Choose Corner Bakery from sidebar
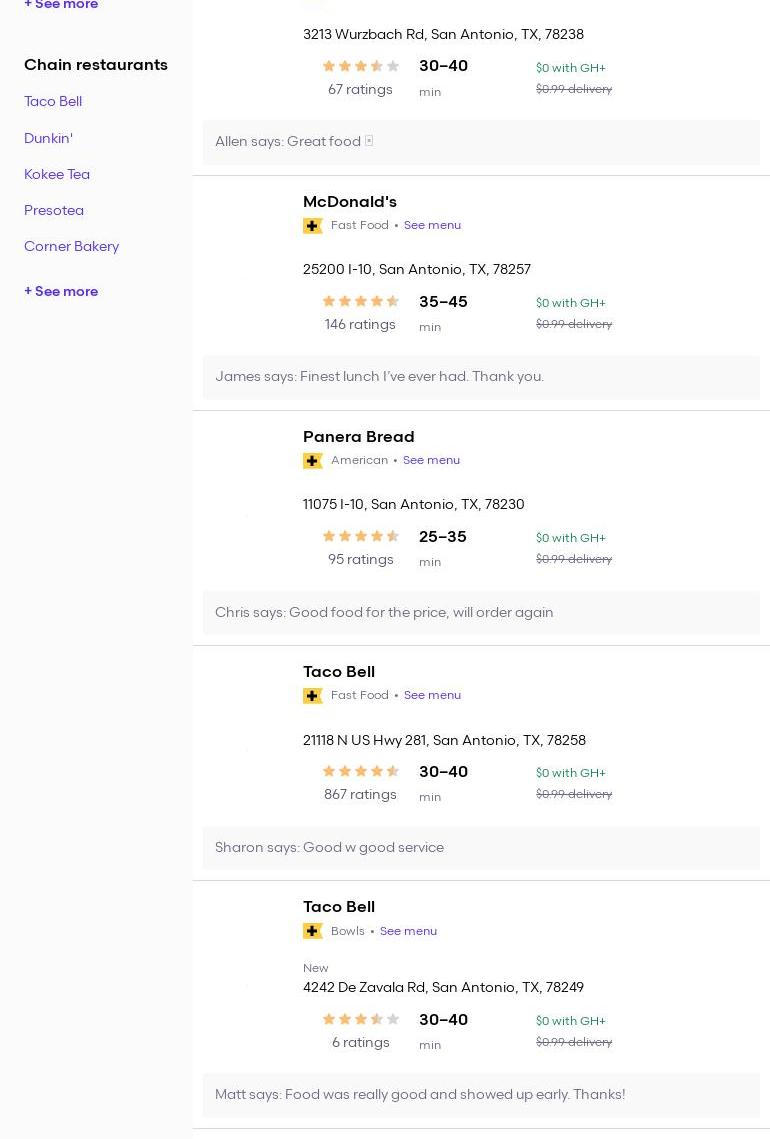Viewport: 770px width, 1139px height. point(71,246)
